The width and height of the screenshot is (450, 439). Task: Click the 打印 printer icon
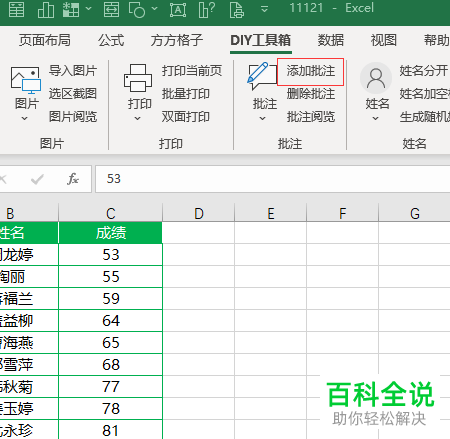click(x=138, y=78)
